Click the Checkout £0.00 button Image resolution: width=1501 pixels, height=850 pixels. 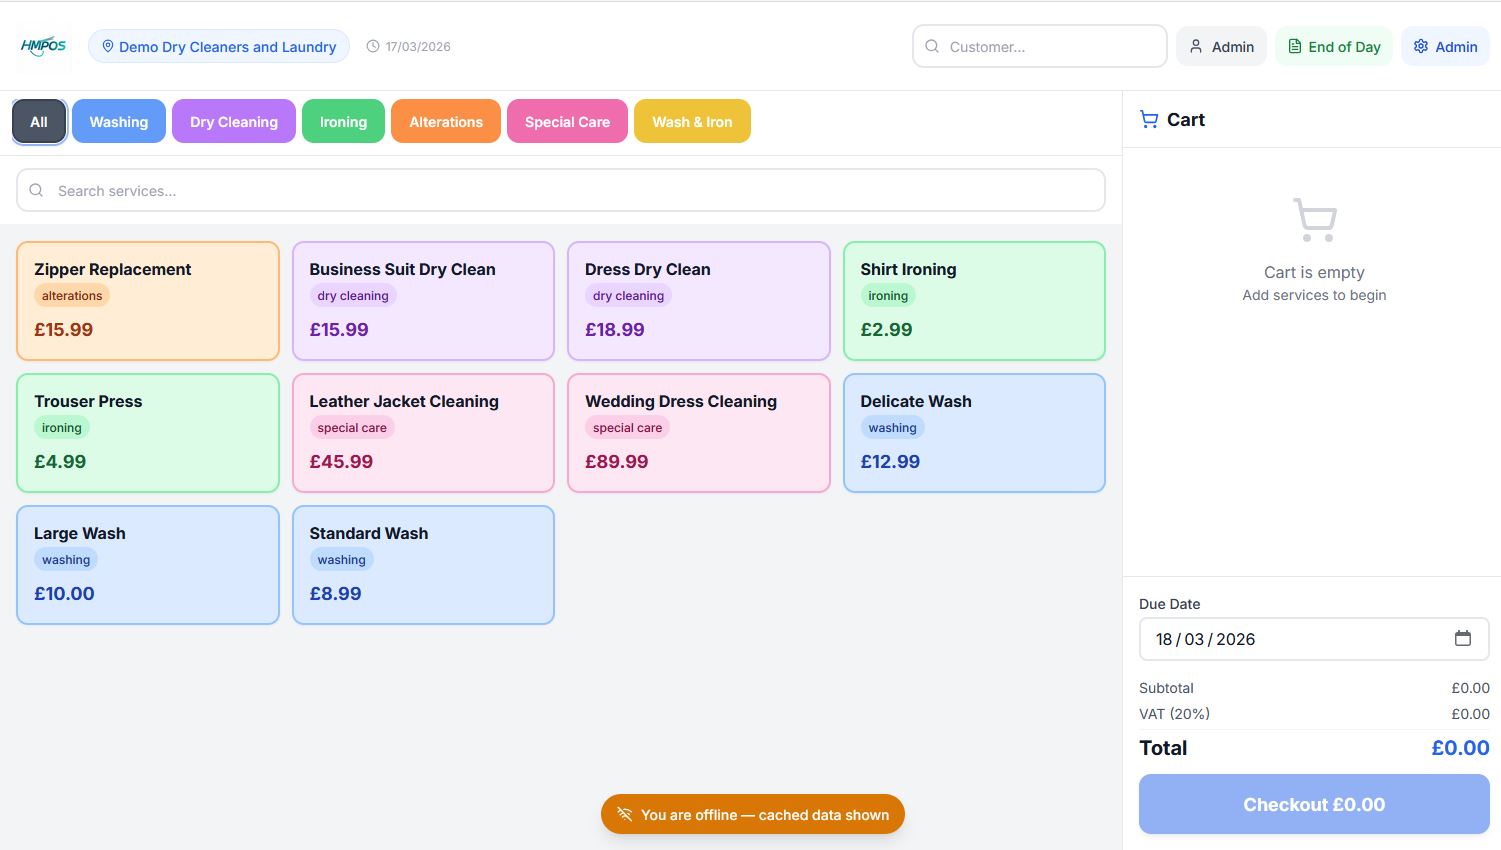[x=1314, y=804]
